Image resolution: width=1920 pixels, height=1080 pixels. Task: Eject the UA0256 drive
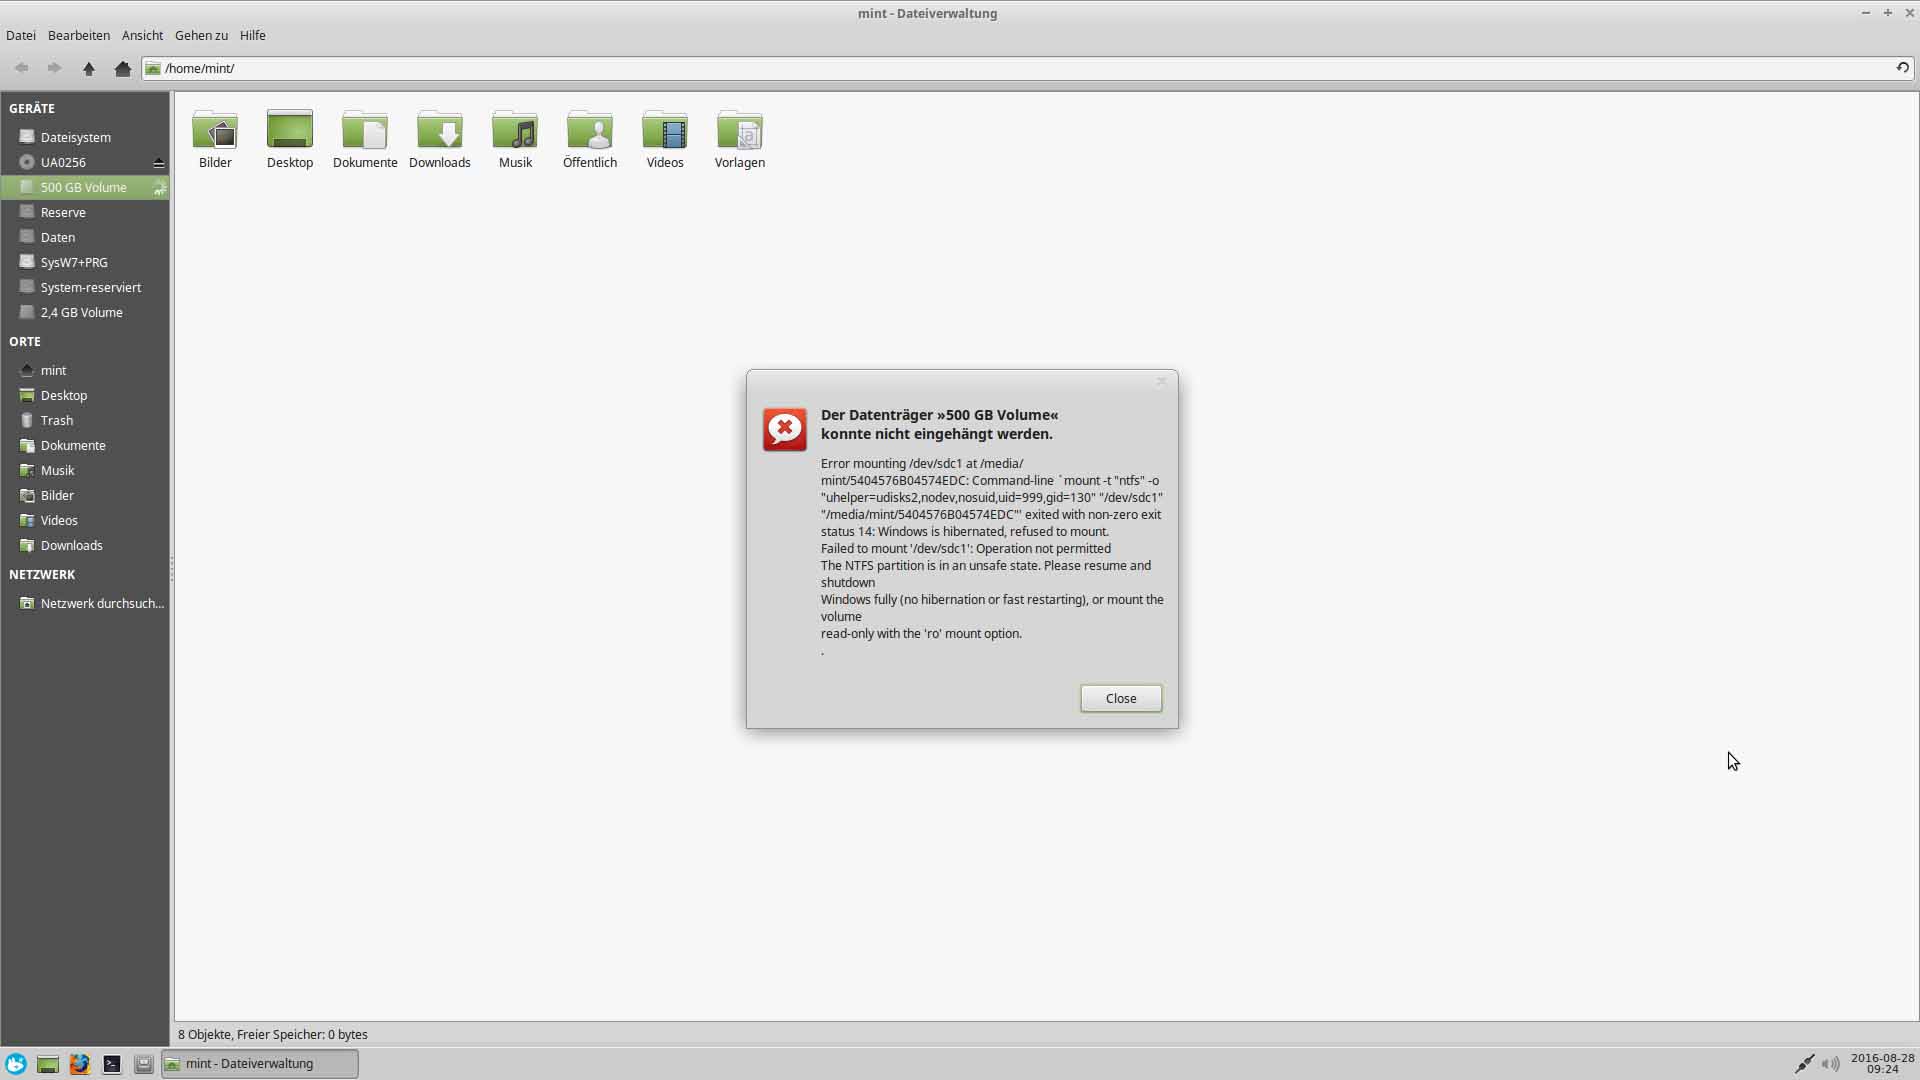coord(158,162)
